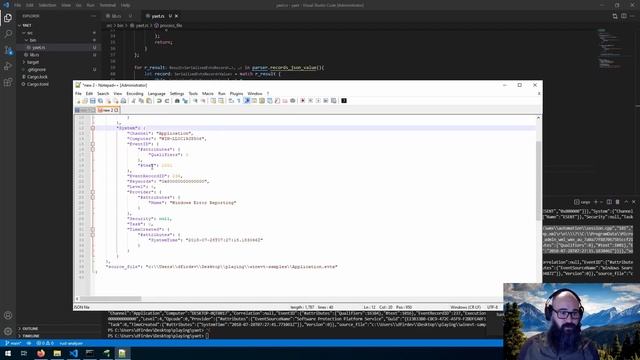Click process_file breadcrumb in VS Code
640x360 pixels.
(168, 25)
